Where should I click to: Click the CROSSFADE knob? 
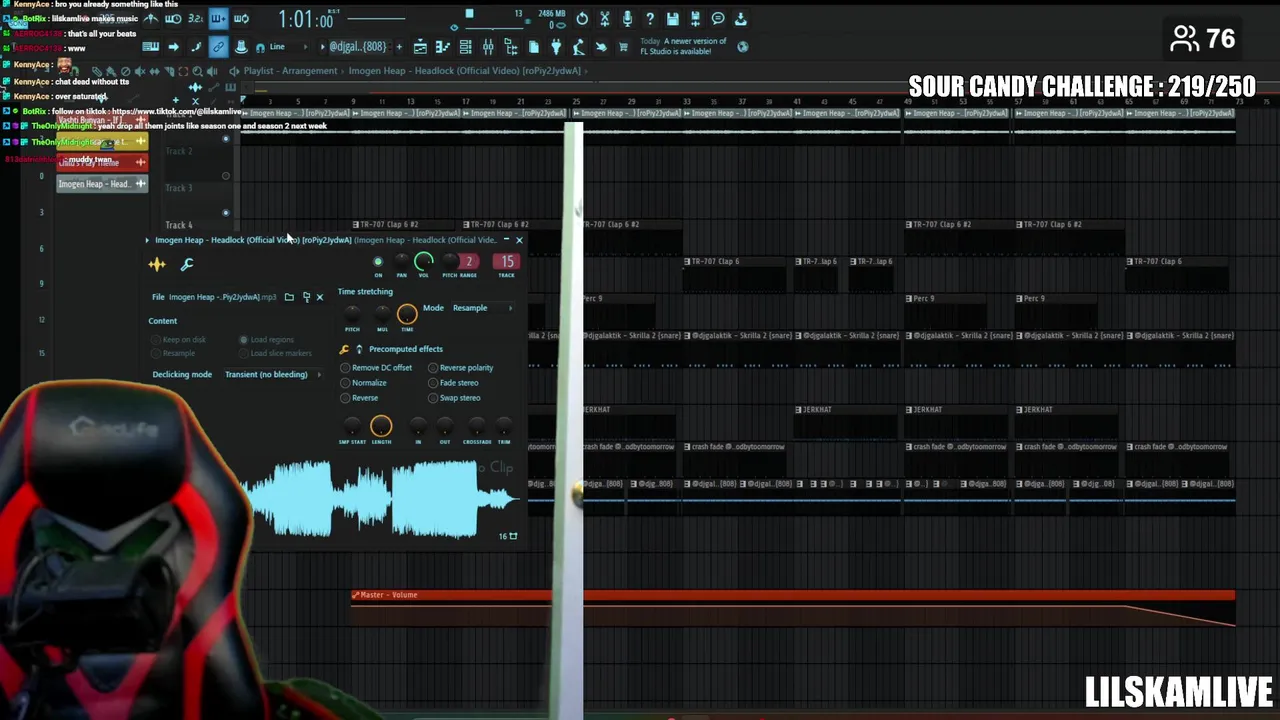click(477, 427)
